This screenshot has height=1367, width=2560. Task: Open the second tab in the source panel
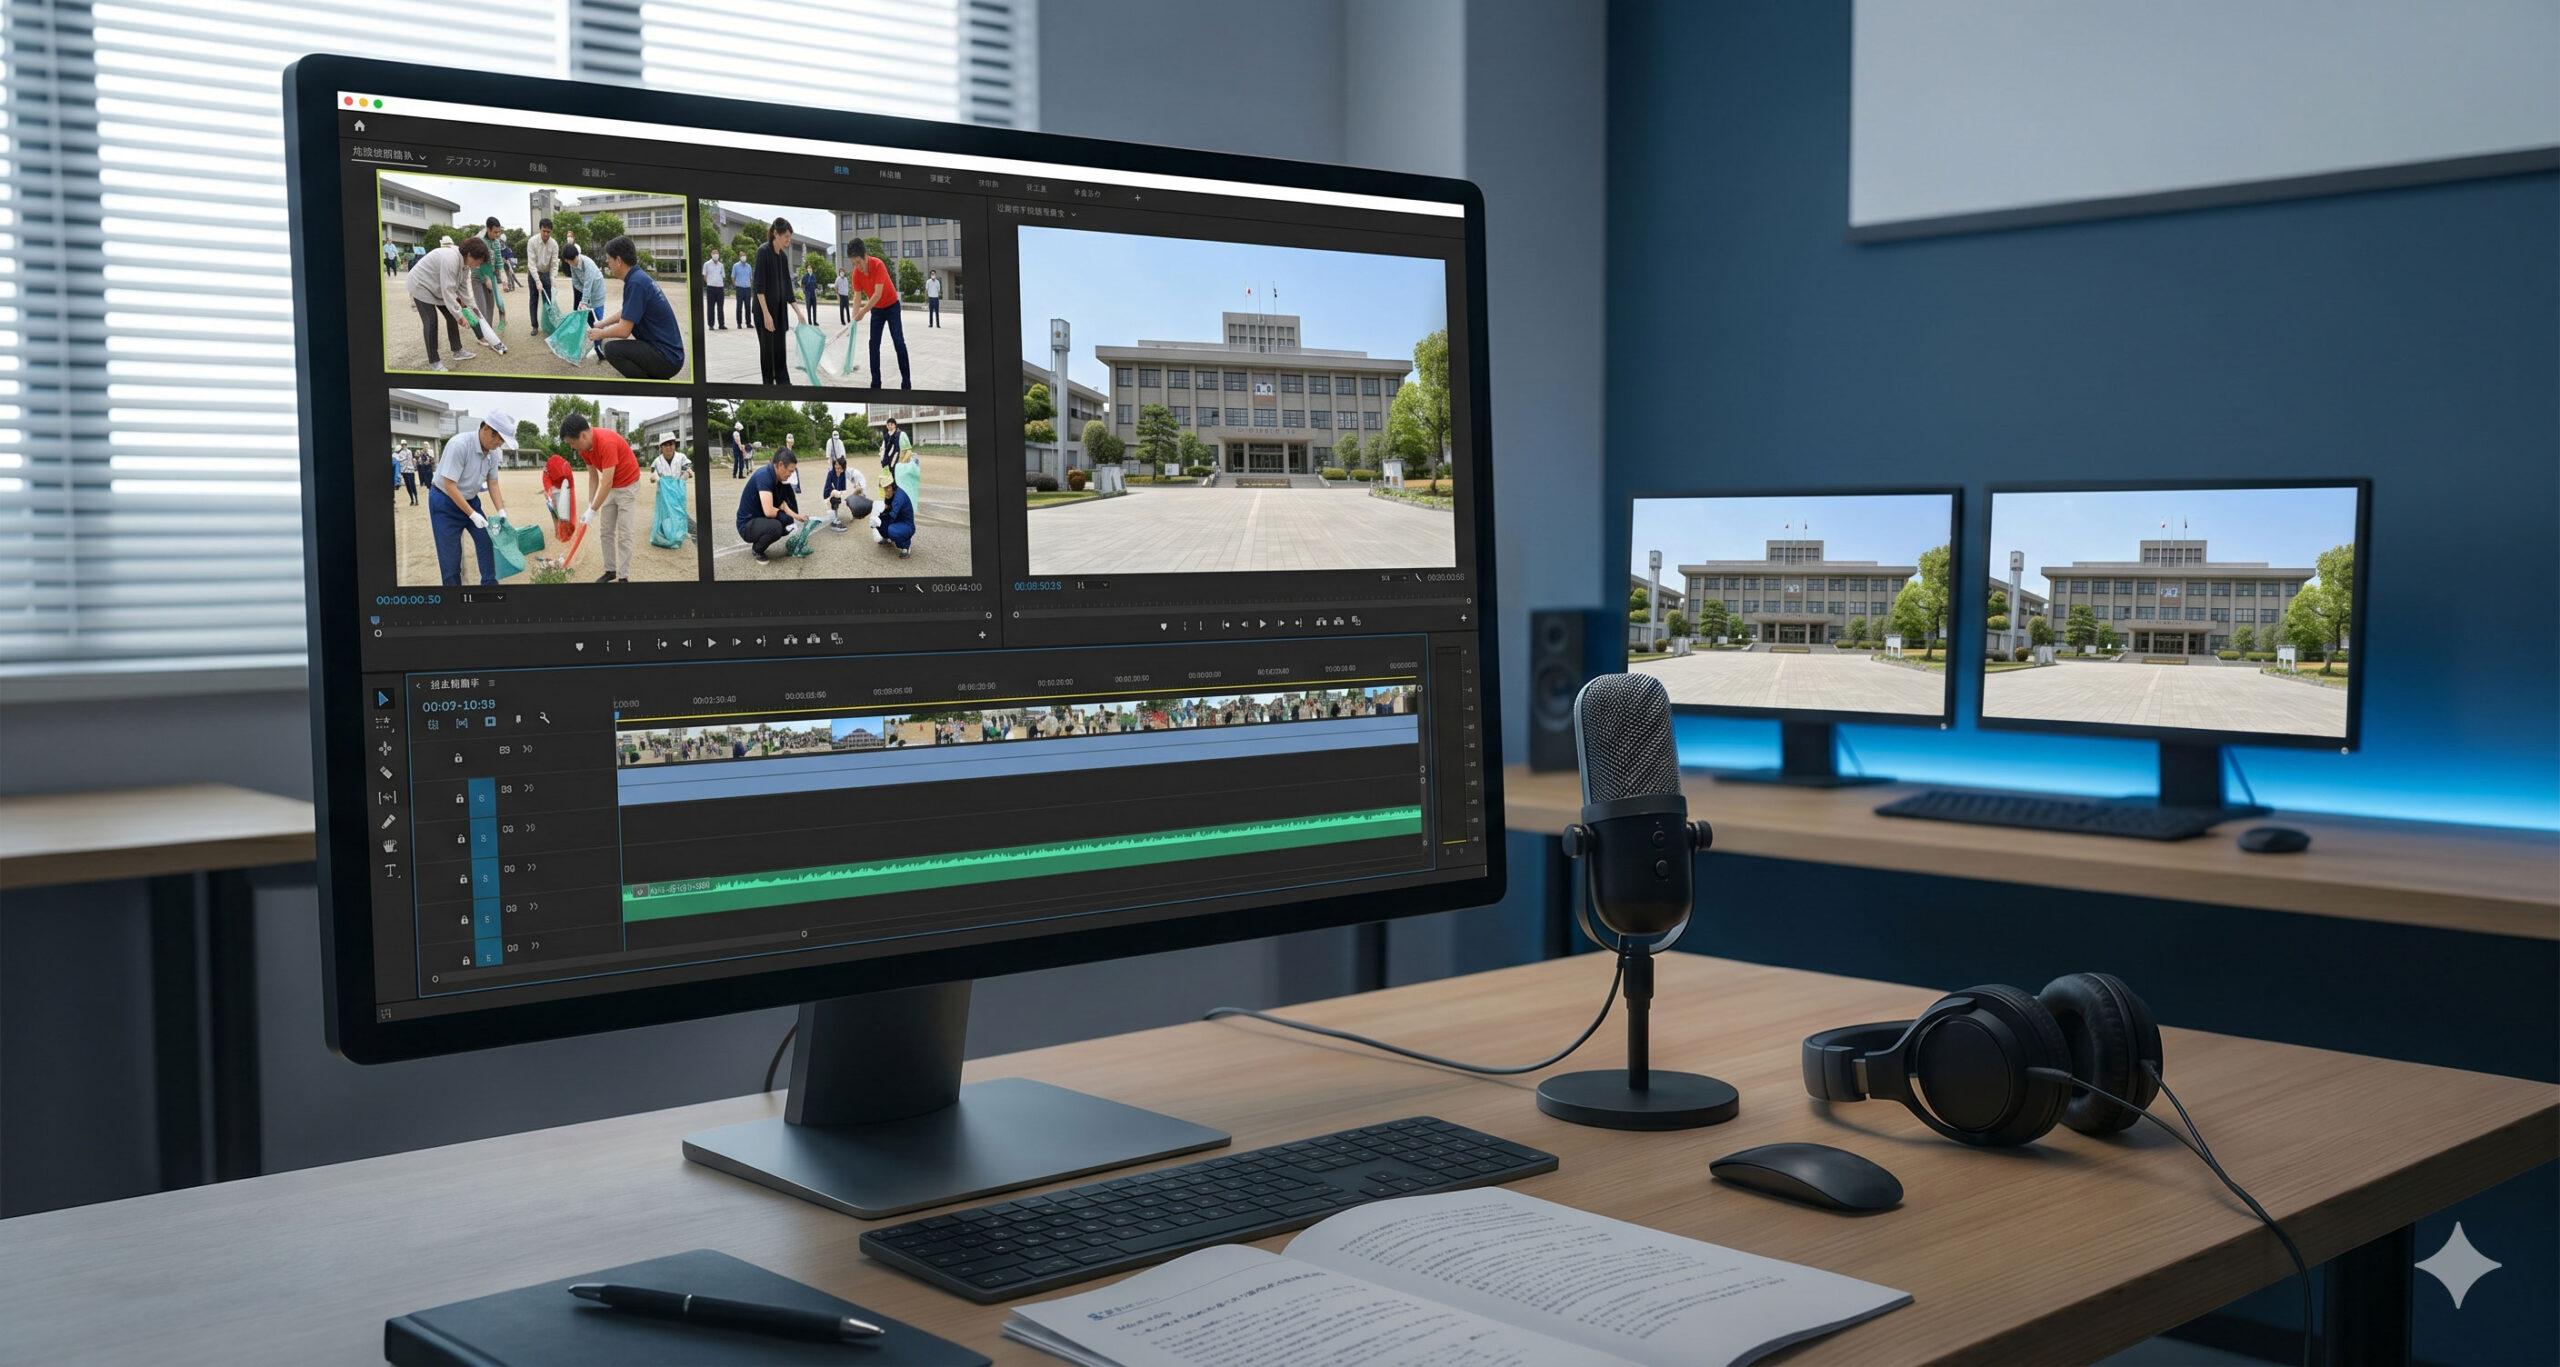pyautogui.click(x=470, y=161)
